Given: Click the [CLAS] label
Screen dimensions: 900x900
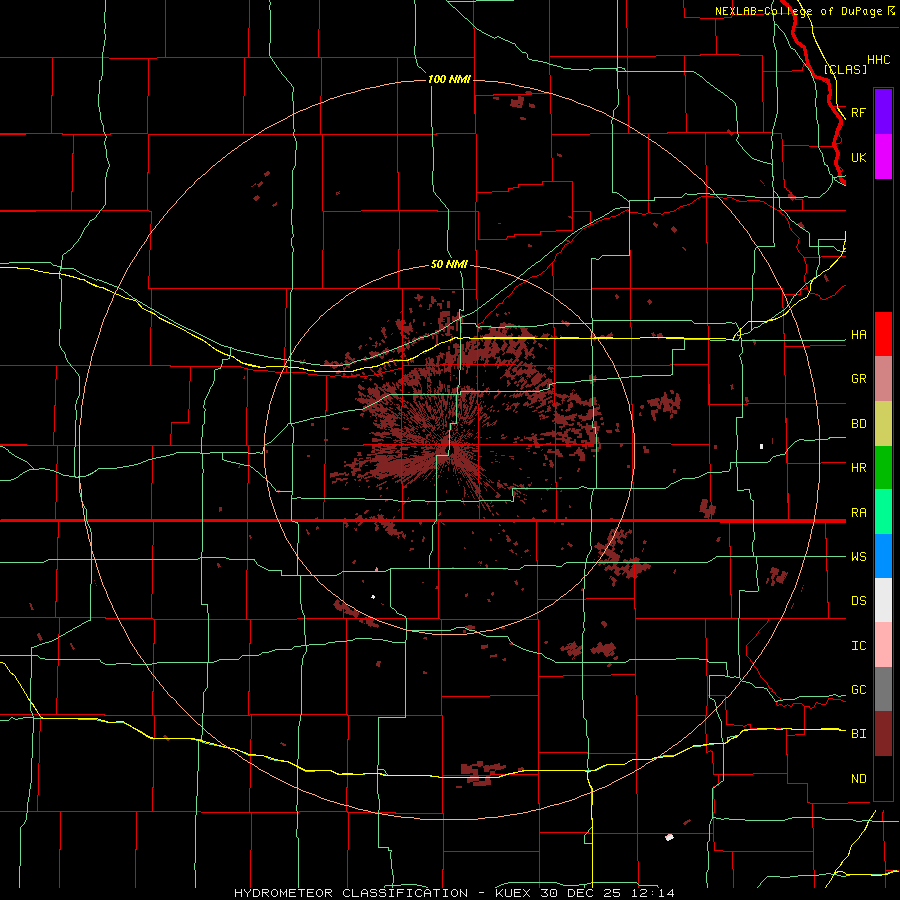Looking at the screenshot, I should click(845, 69).
